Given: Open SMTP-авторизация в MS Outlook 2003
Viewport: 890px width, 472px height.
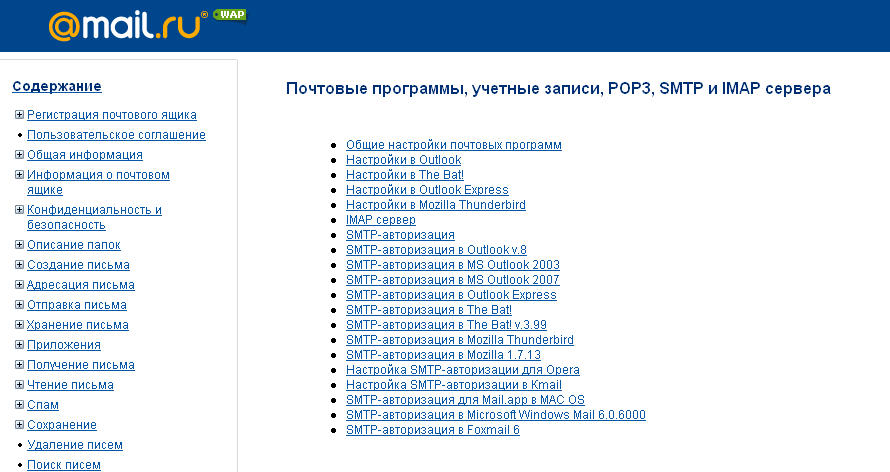Looking at the screenshot, I should 453,265.
